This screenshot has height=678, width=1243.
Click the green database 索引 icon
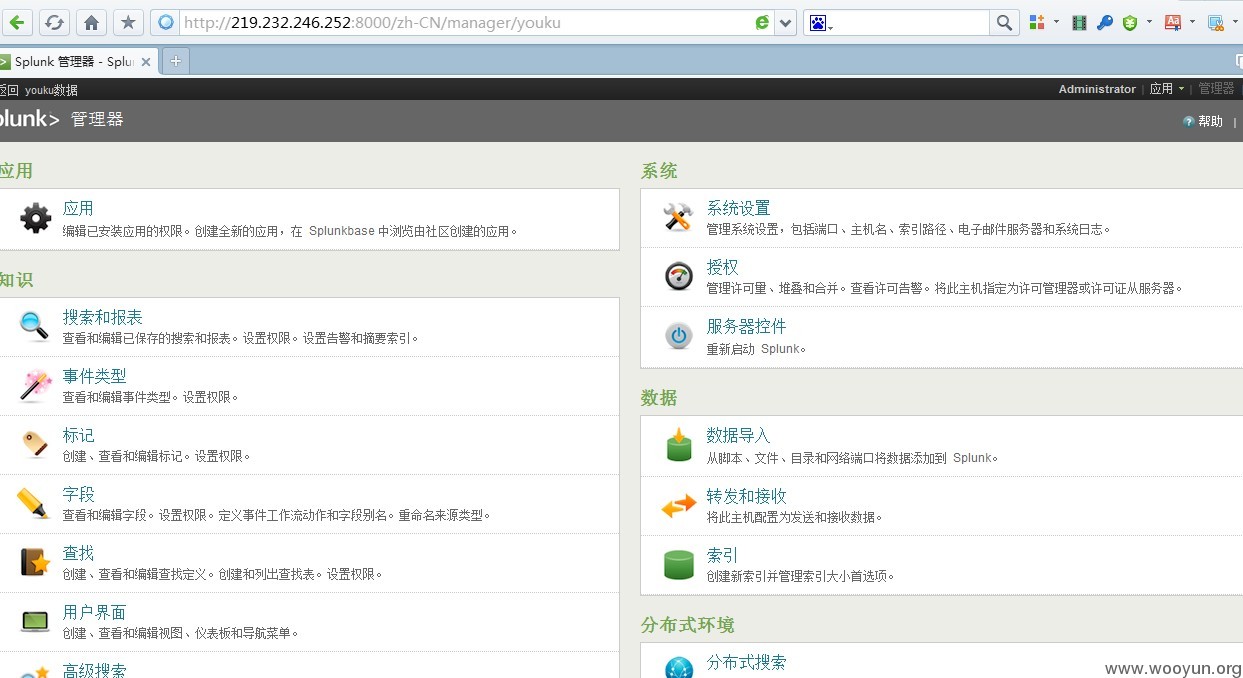coord(679,565)
